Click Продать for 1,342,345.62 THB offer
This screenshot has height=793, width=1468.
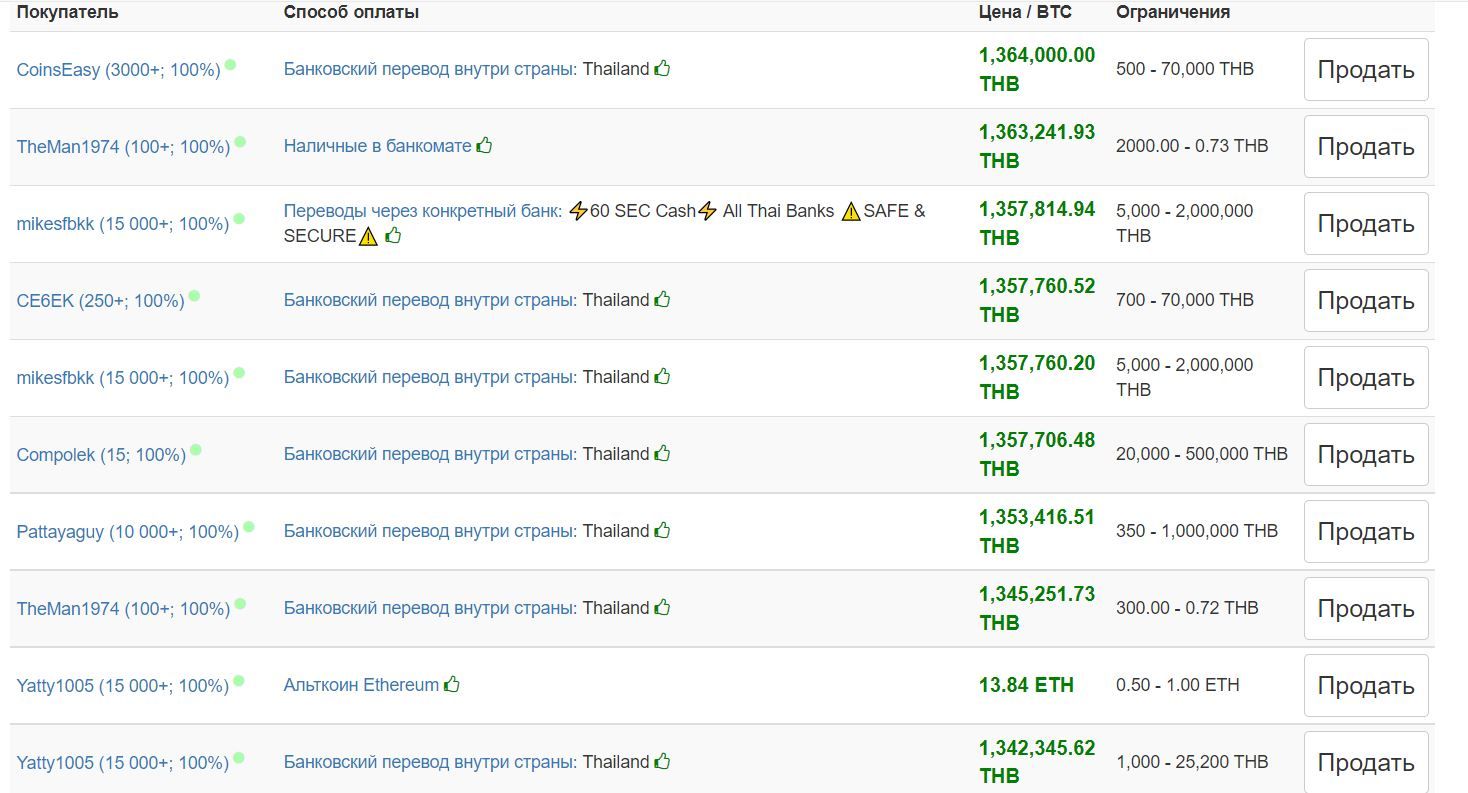pos(1366,762)
